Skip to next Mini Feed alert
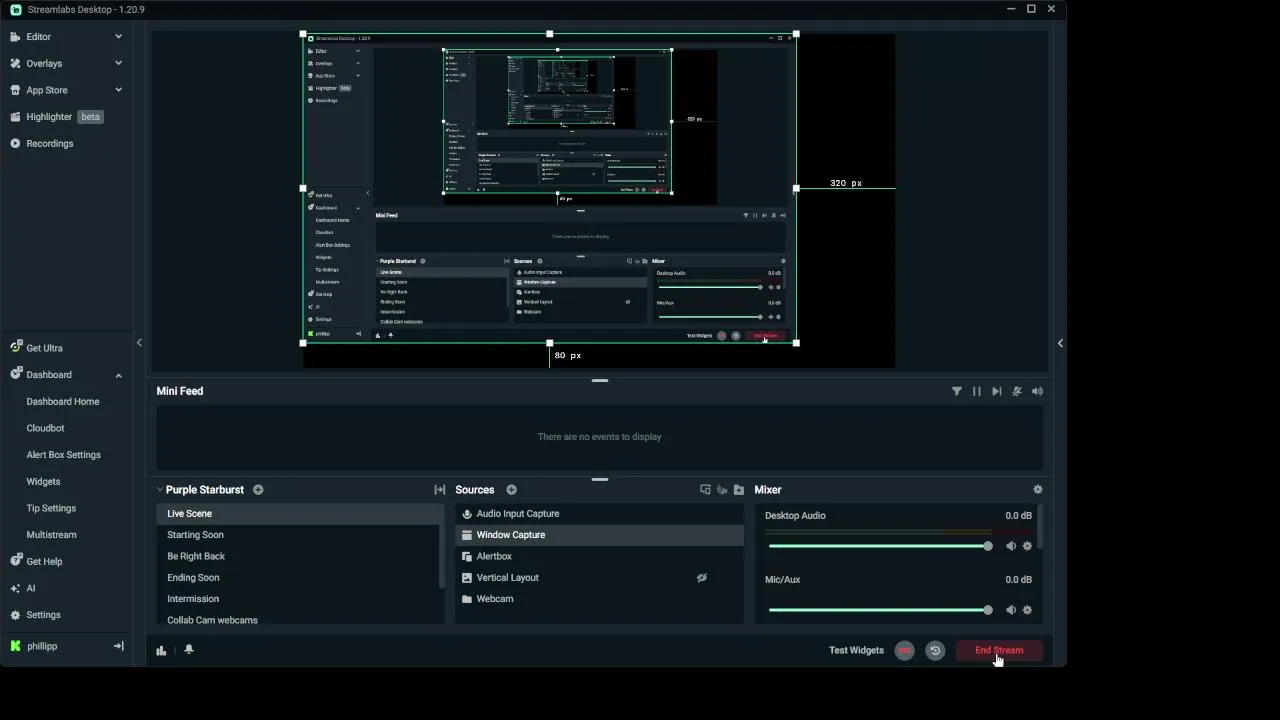 pos(997,391)
